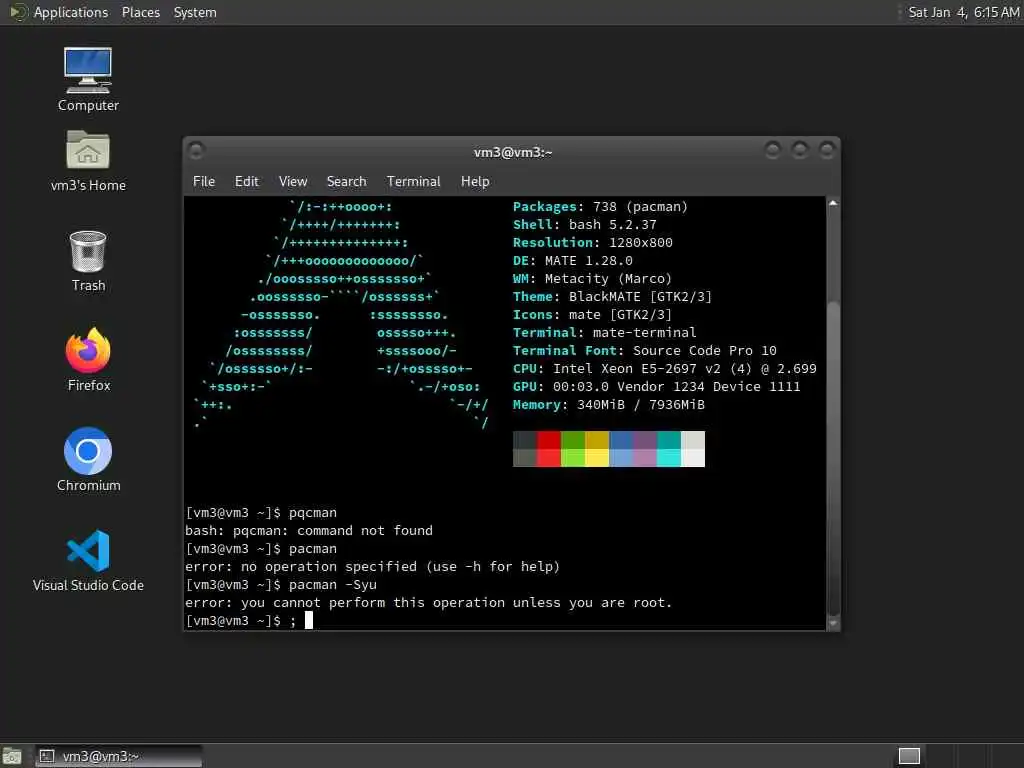Click the MATE logo icon beside Applications
This screenshot has width=1024, height=768.
18,12
